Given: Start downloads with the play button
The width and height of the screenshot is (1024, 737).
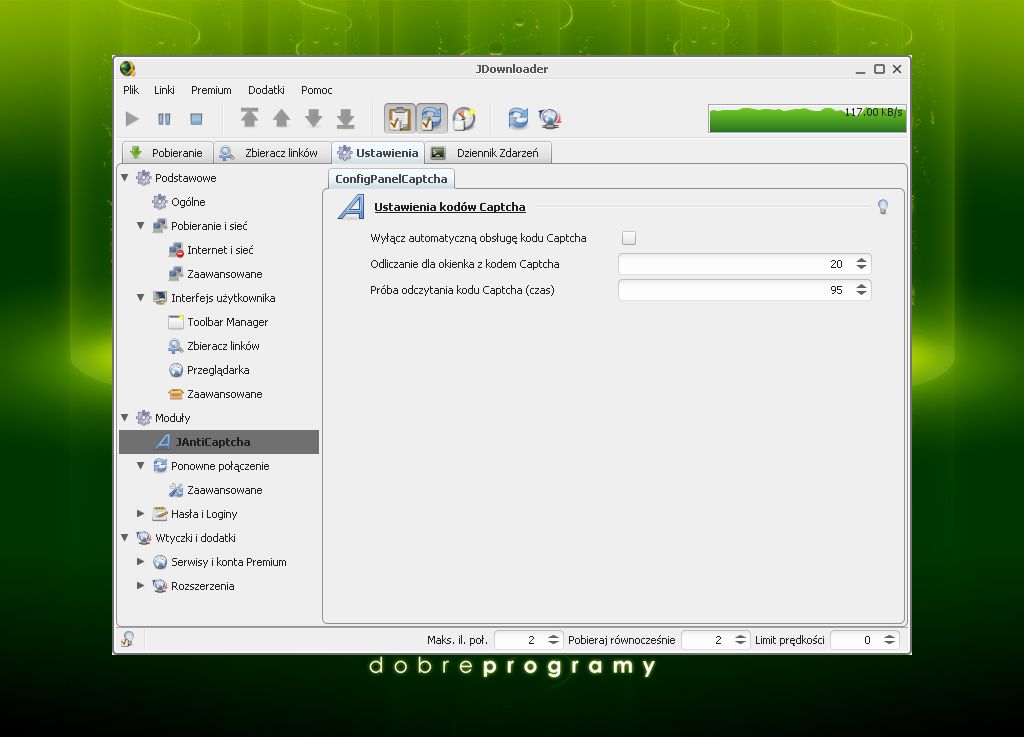Looking at the screenshot, I should (x=132, y=119).
